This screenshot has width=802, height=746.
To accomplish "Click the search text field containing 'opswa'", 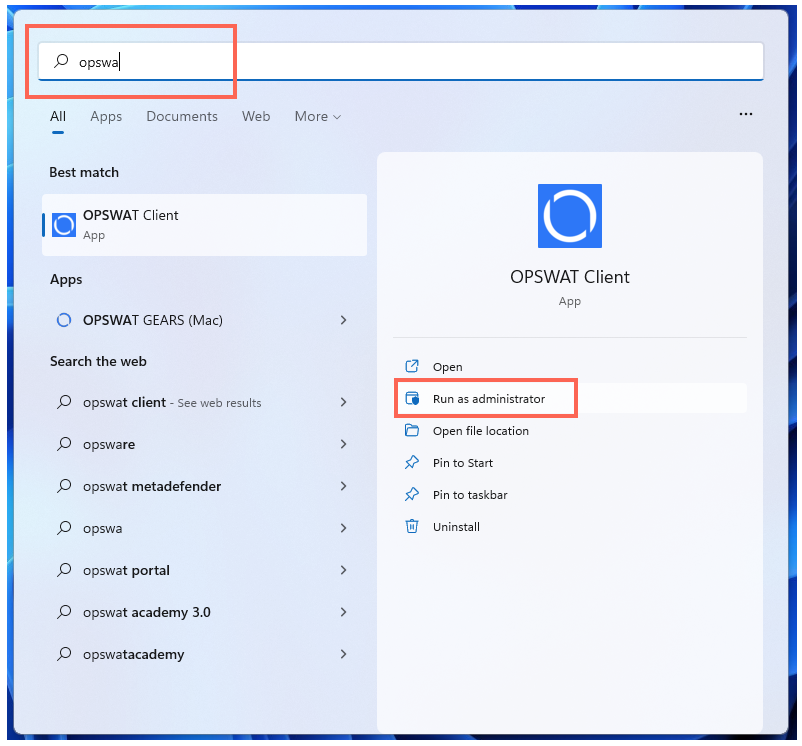I will pyautogui.click(x=400, y=61).
